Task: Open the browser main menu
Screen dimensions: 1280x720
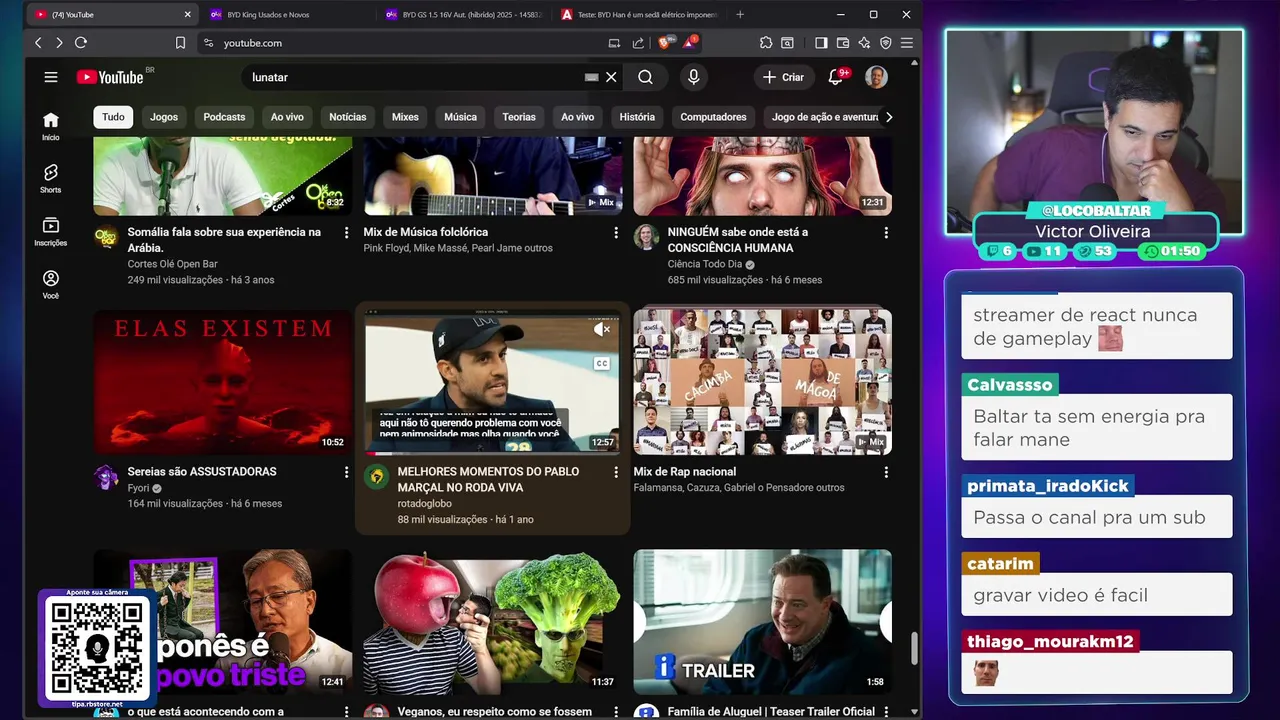Action: pyautogui.click(x=907, y=43)
